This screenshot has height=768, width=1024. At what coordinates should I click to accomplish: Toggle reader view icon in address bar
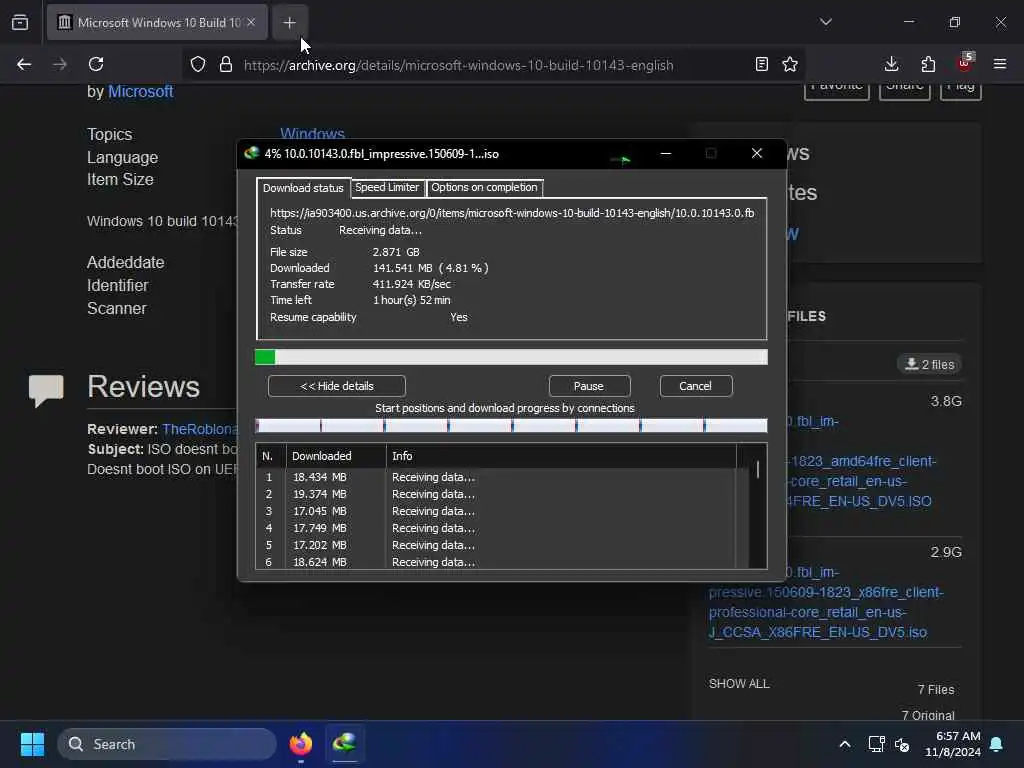click(761, 64)
